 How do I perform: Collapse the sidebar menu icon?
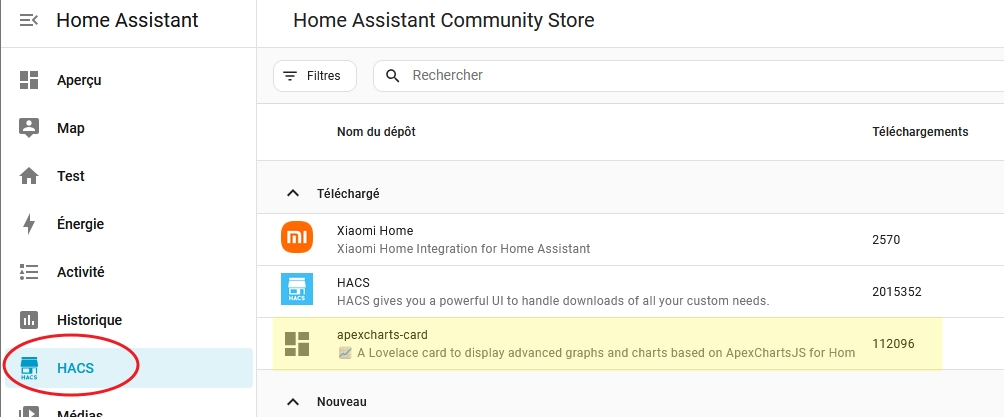(x=28, y=20)
